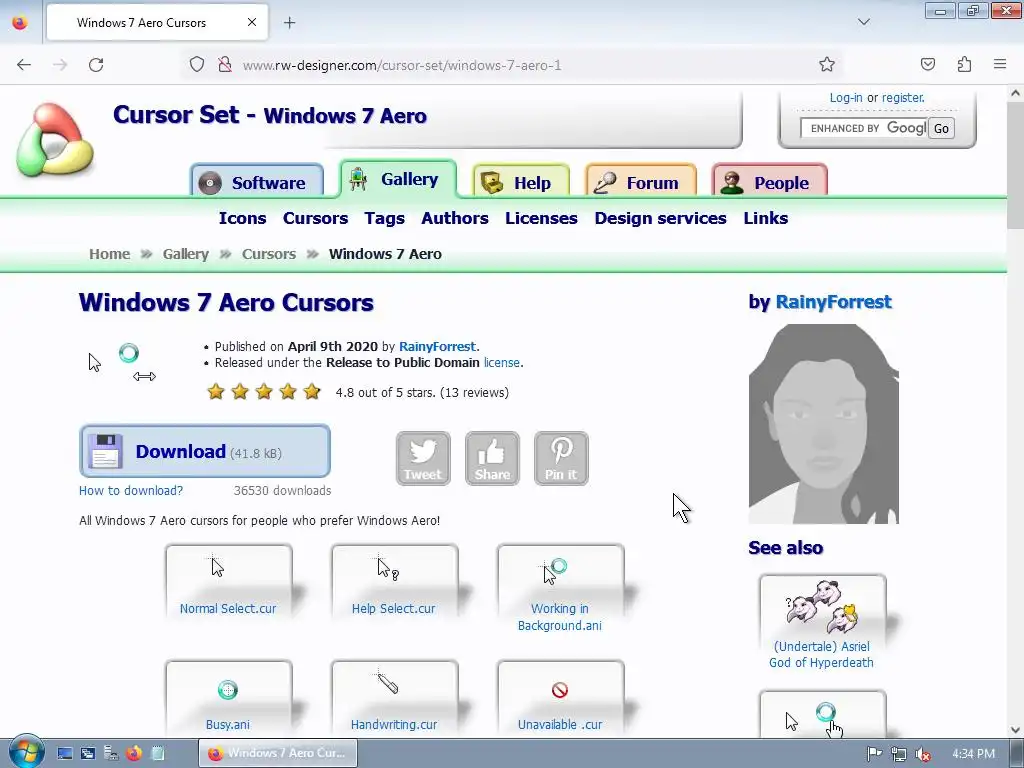This screenshot has width=1024, height=768.
Task: Open Busy.ani cursor
Action: pos(229,697)
